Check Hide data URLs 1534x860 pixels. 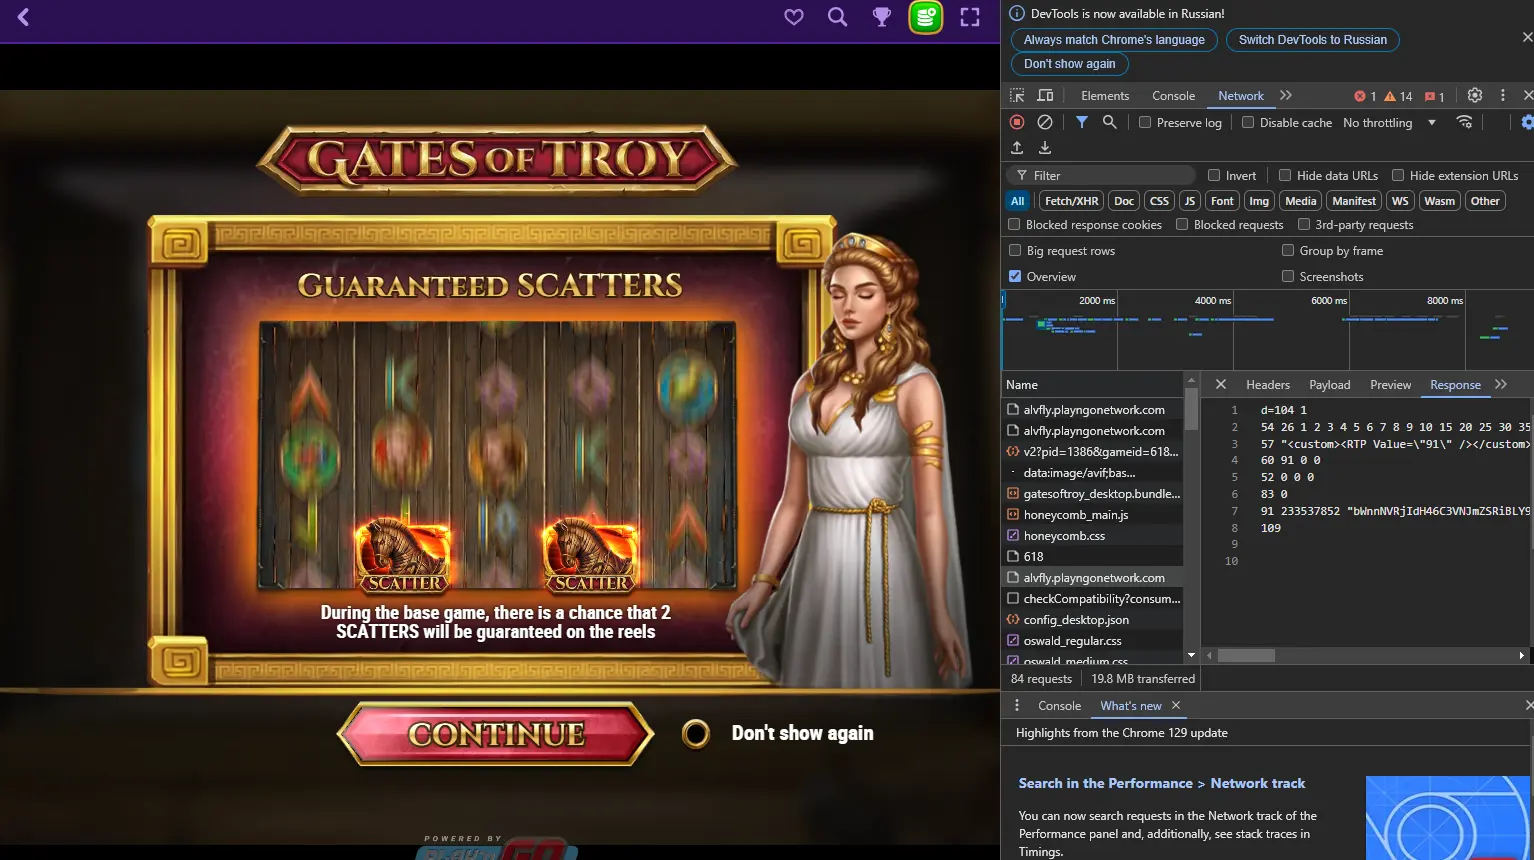point(1285,175)
